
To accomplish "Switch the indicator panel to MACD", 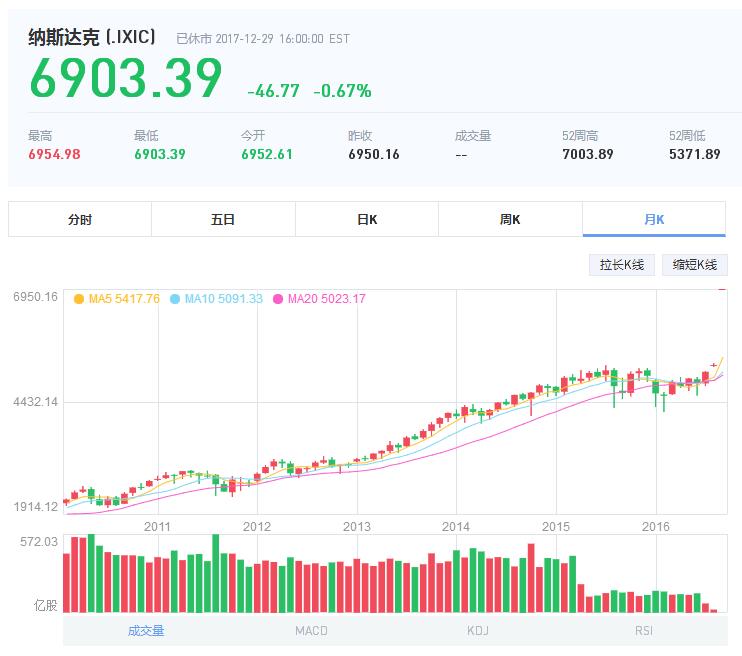I will click(311, 631).
